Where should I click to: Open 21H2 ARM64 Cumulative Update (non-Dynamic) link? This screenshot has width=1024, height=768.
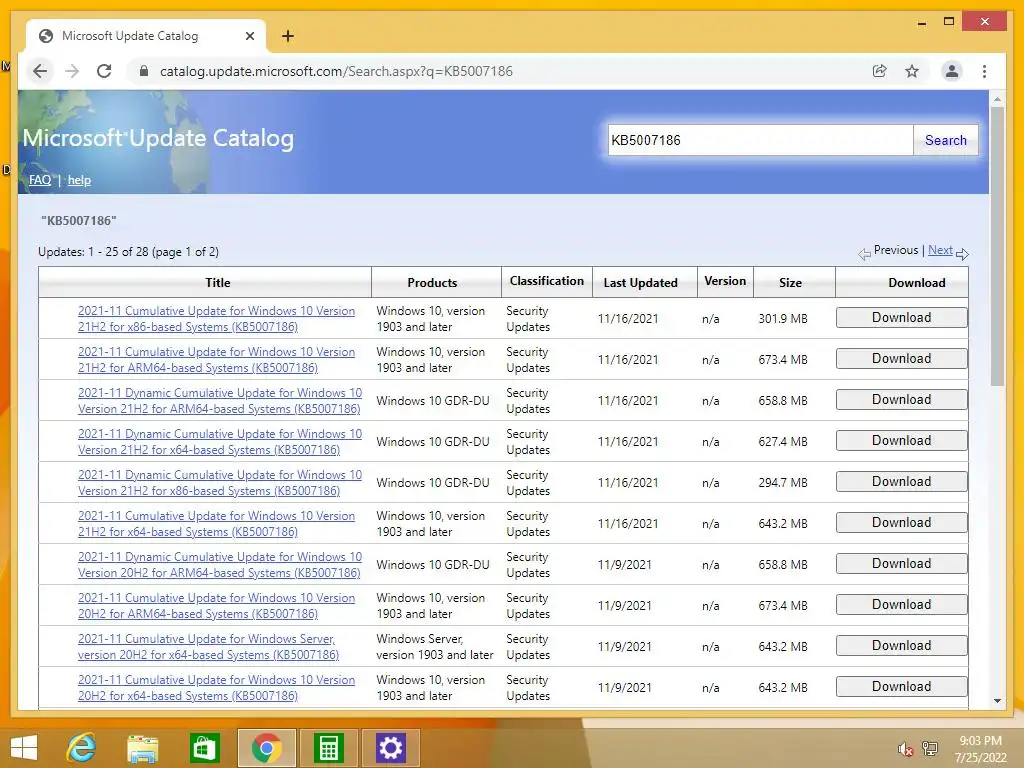tap(216, 360)
